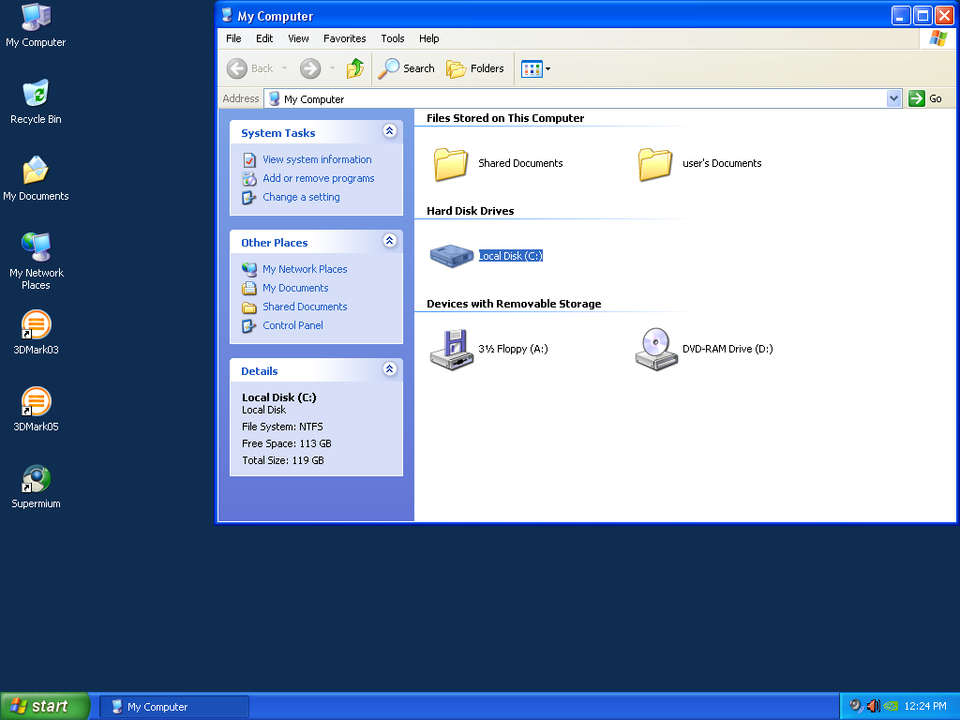Expand the Address bar dropdown arrow

coord(894,99)
